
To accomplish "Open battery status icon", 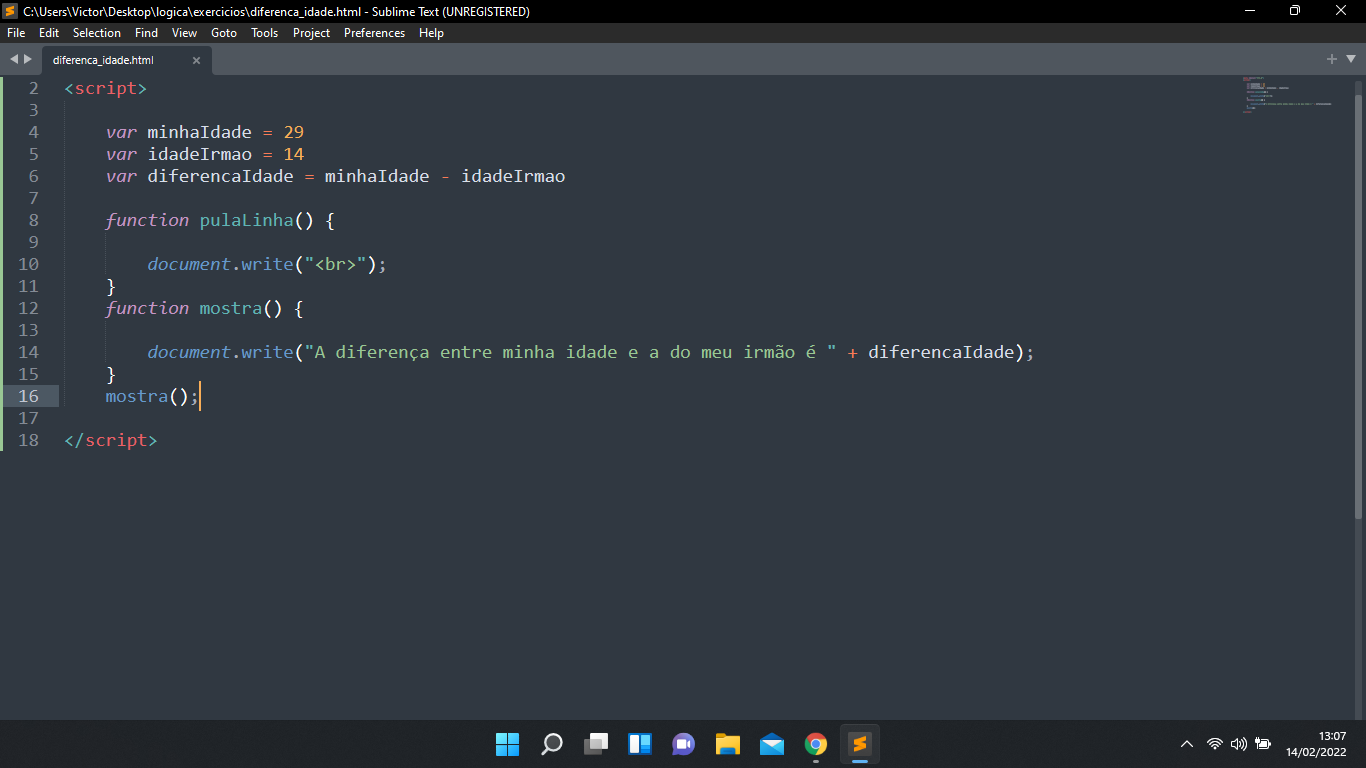I will point(1263,744).
